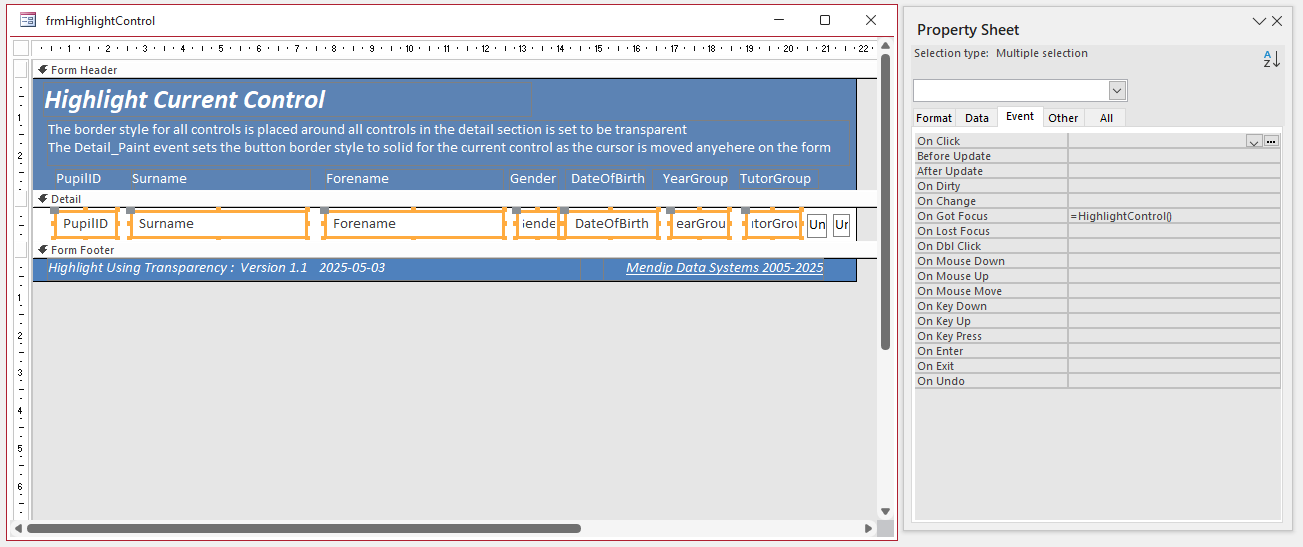Image resolution: width=1303 pixels, height=547 pixels.
Task: Select the Gender text box in Detail
Action: [x=538, y=224]
